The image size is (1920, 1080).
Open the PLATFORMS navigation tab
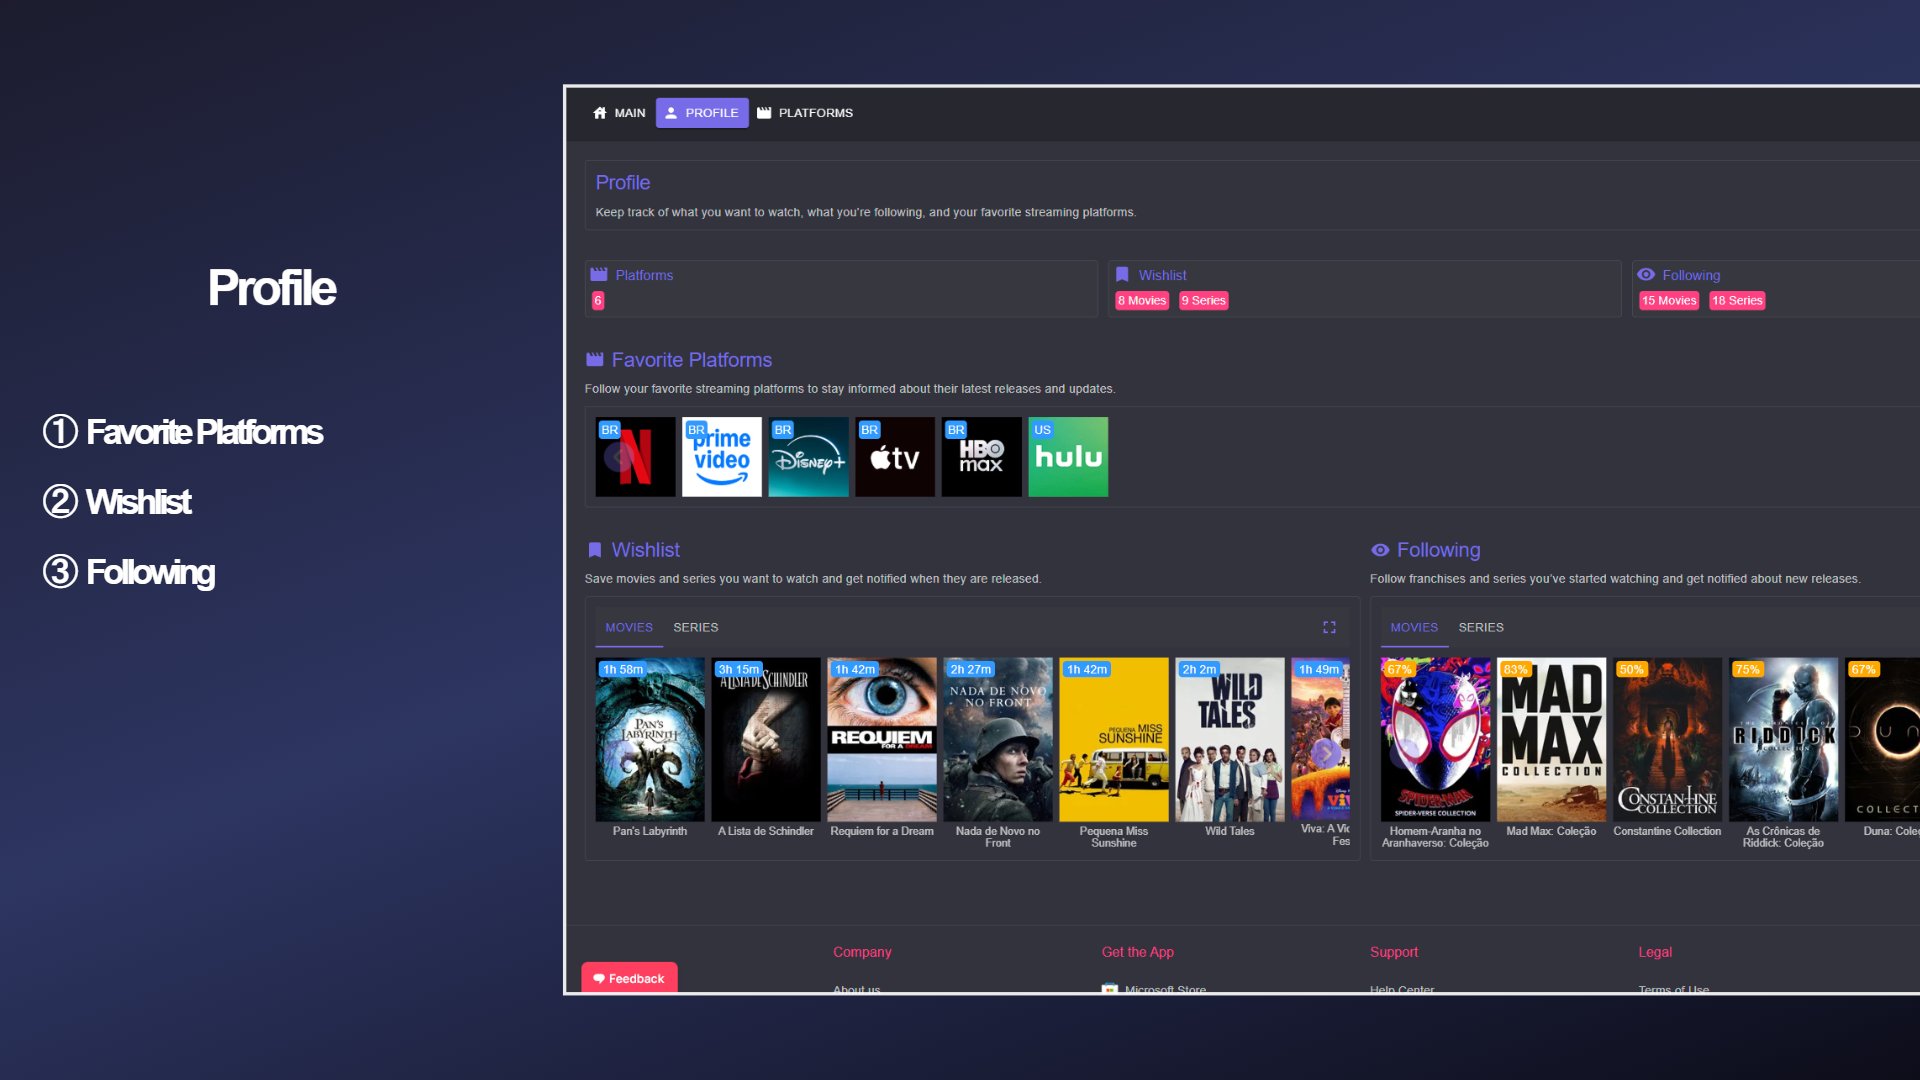point(805,113)
